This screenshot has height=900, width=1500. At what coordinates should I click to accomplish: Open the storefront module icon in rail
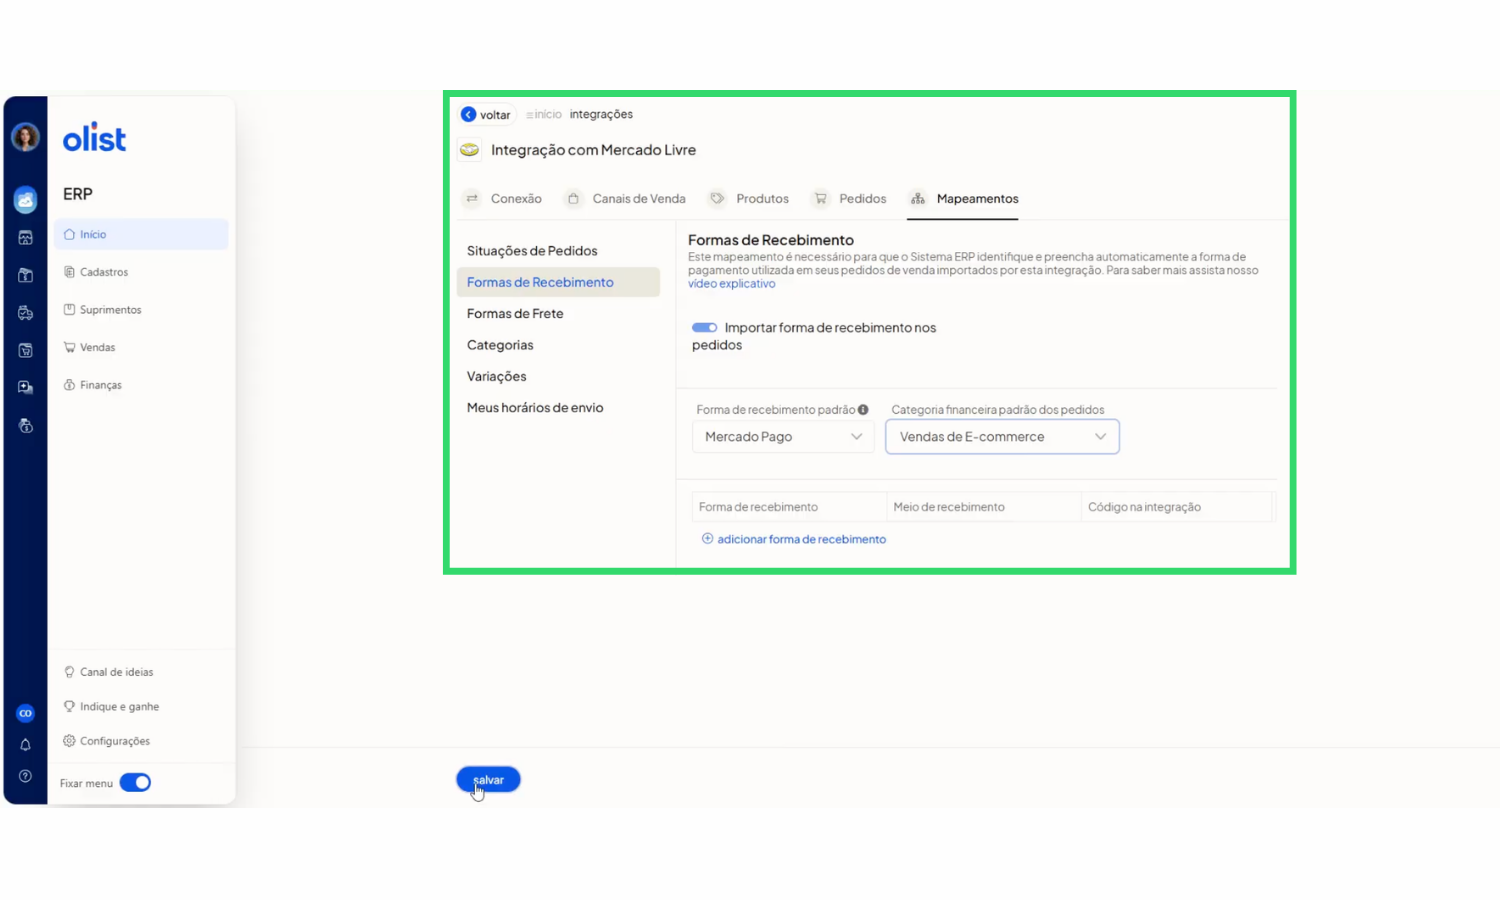[25, 238]
